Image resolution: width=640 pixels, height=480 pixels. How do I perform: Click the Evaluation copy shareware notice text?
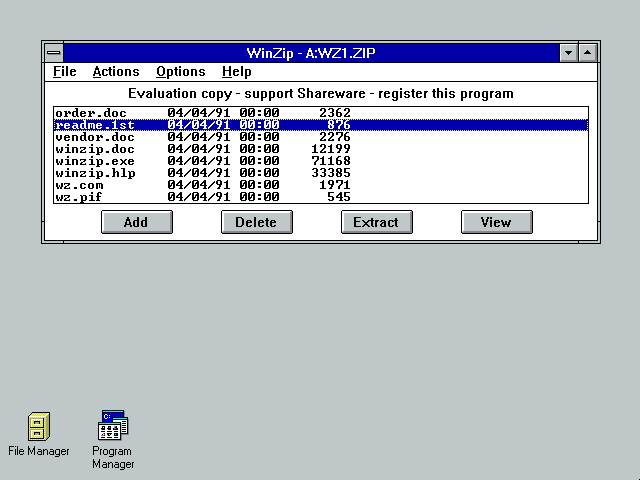[321, 93]
